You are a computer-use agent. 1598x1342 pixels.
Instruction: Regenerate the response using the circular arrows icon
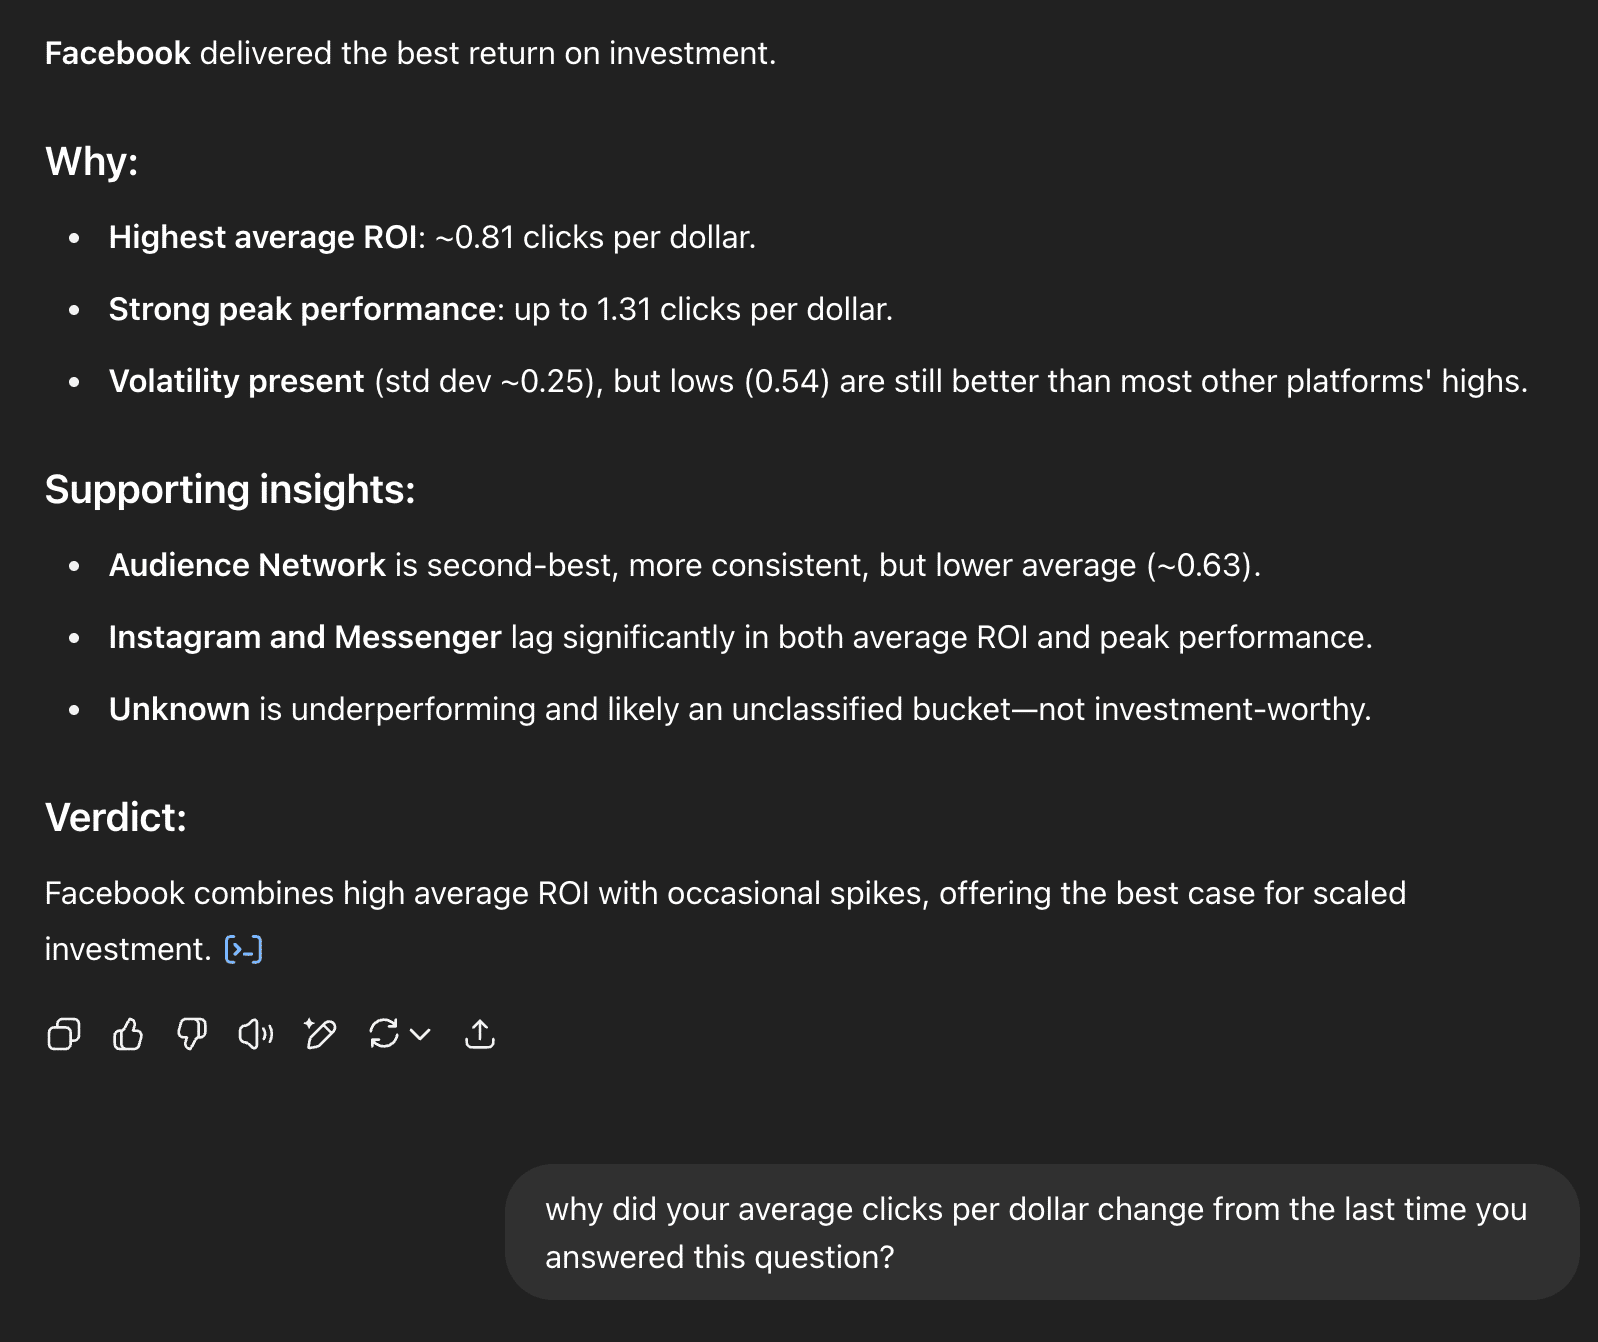click(x=384, y=1034)
